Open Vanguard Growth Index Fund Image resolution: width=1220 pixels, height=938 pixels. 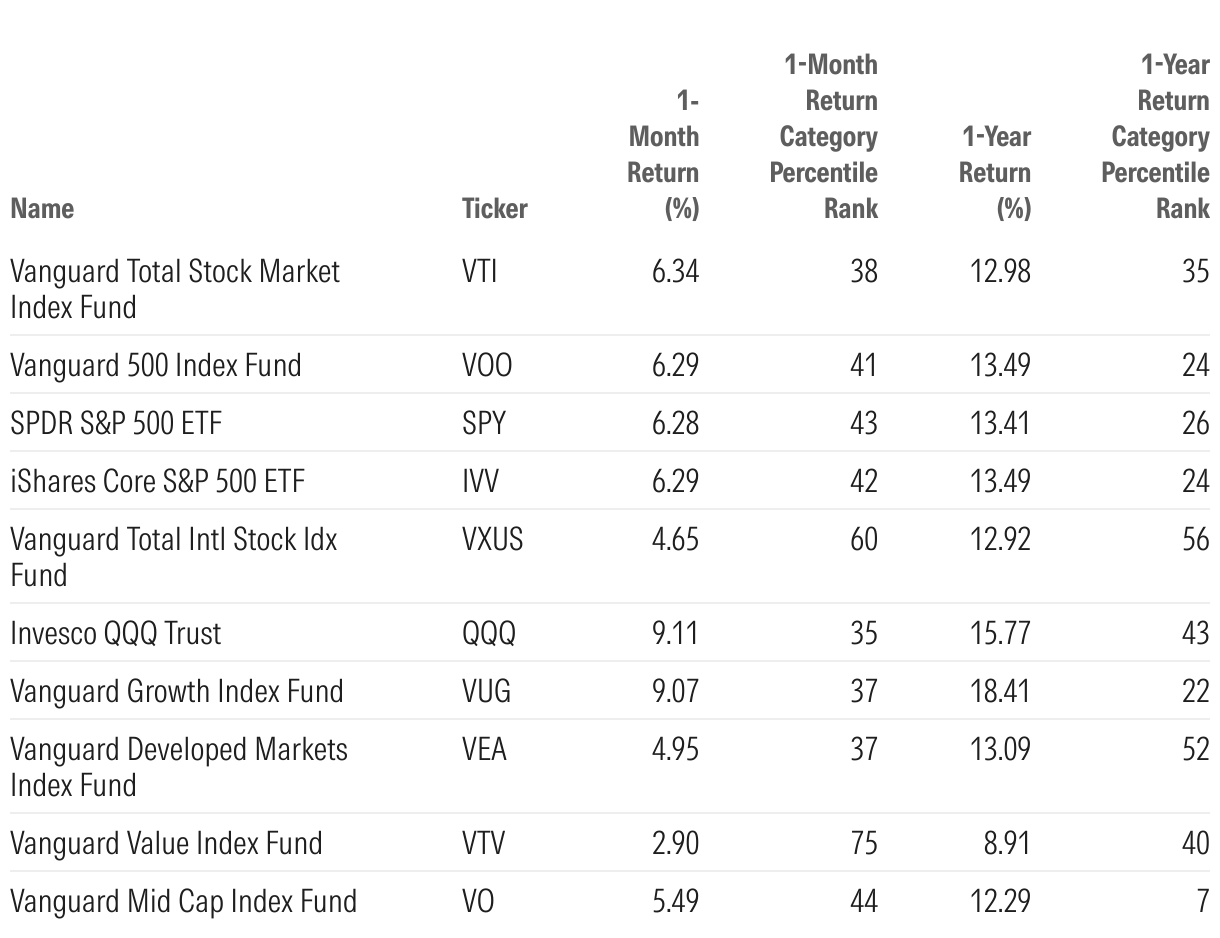point(176,690)
